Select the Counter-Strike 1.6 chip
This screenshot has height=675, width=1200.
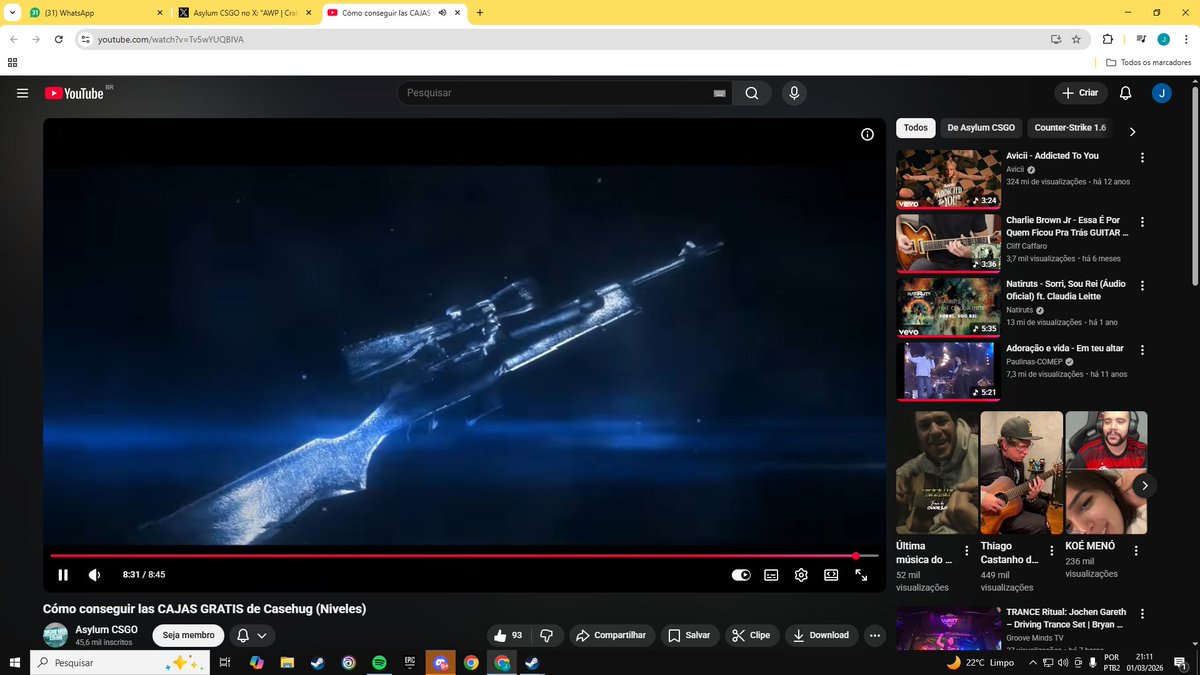[1070, 128]
